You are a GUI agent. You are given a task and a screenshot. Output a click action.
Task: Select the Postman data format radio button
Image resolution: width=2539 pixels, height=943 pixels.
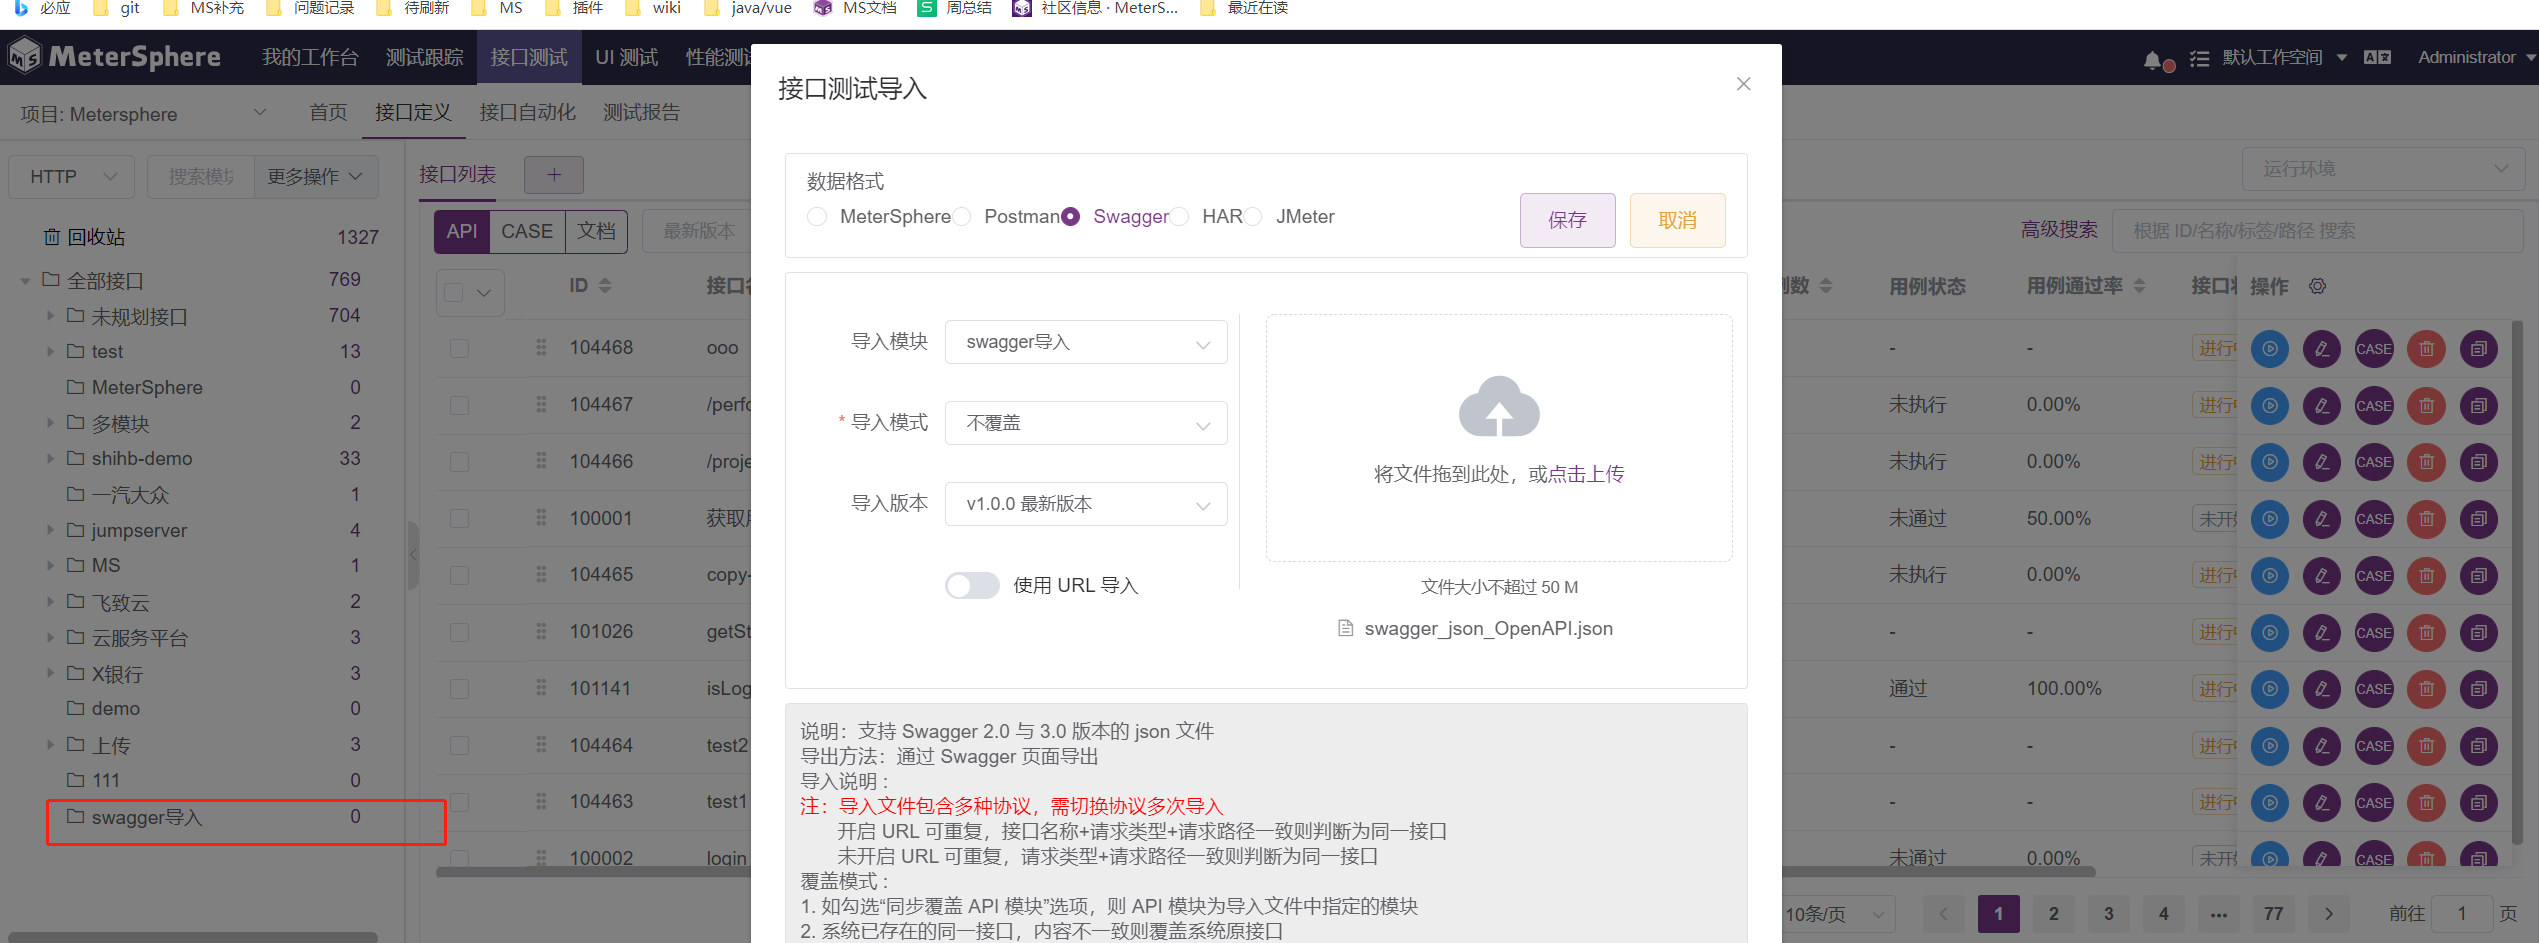coord(962,216)
